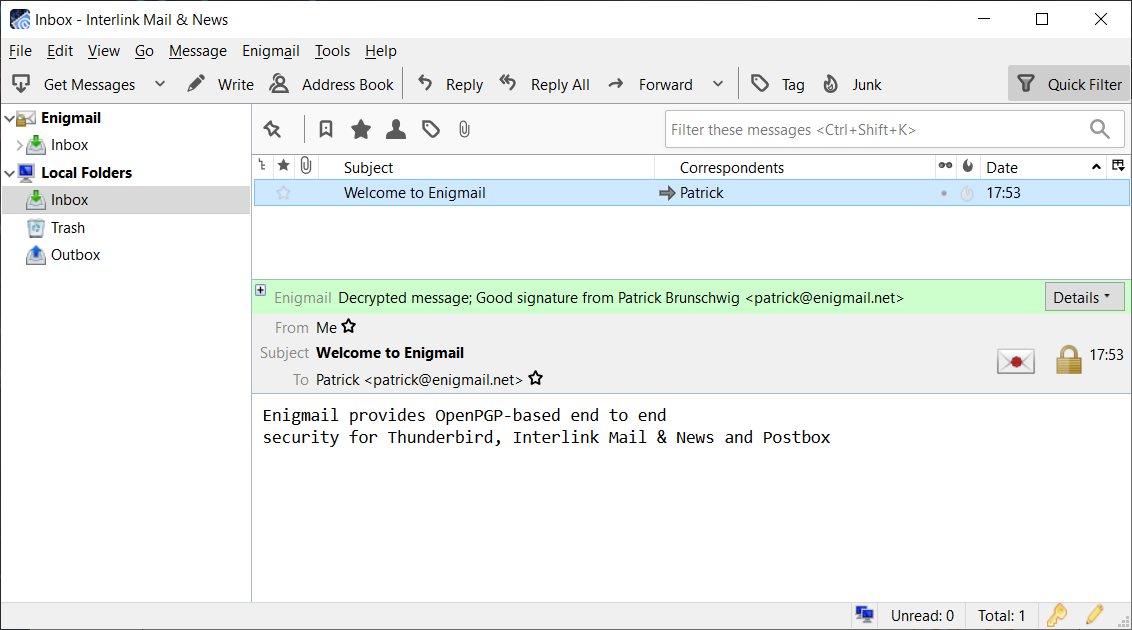Select the Inbox under Local Folders

(x=126, y=200)
